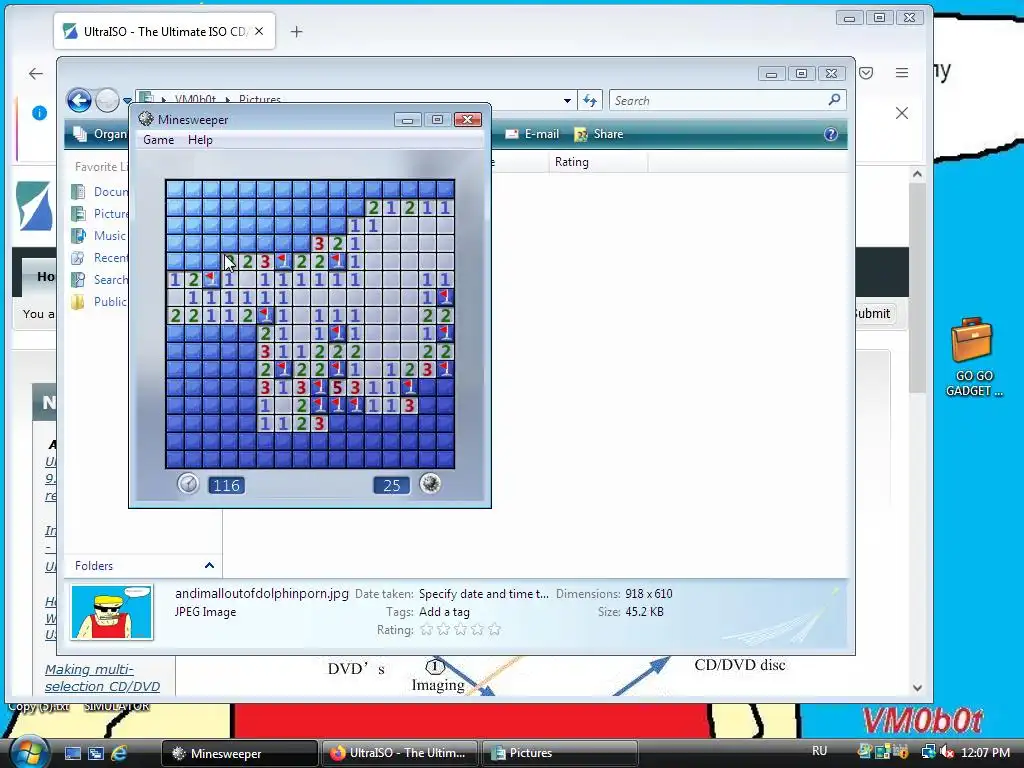This screenshot has height=768, width=1024.
Task: Open the Windows Start menu
Action: coord(27,753)
